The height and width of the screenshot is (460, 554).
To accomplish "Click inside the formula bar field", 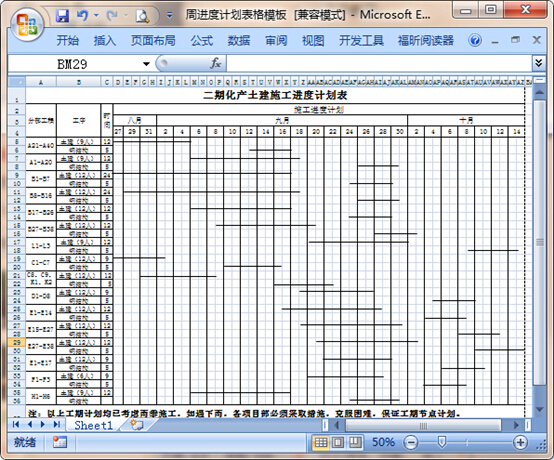I will 379,64.
